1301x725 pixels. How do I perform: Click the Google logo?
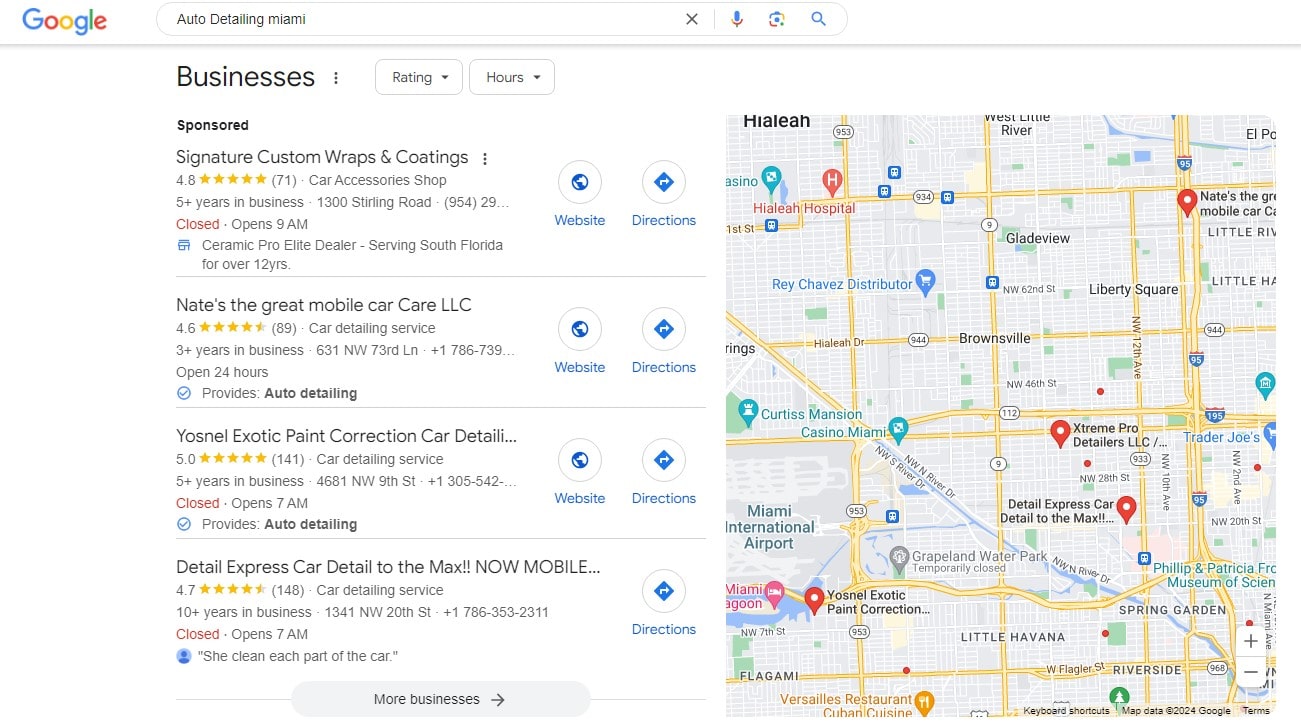tap(65, 20)
